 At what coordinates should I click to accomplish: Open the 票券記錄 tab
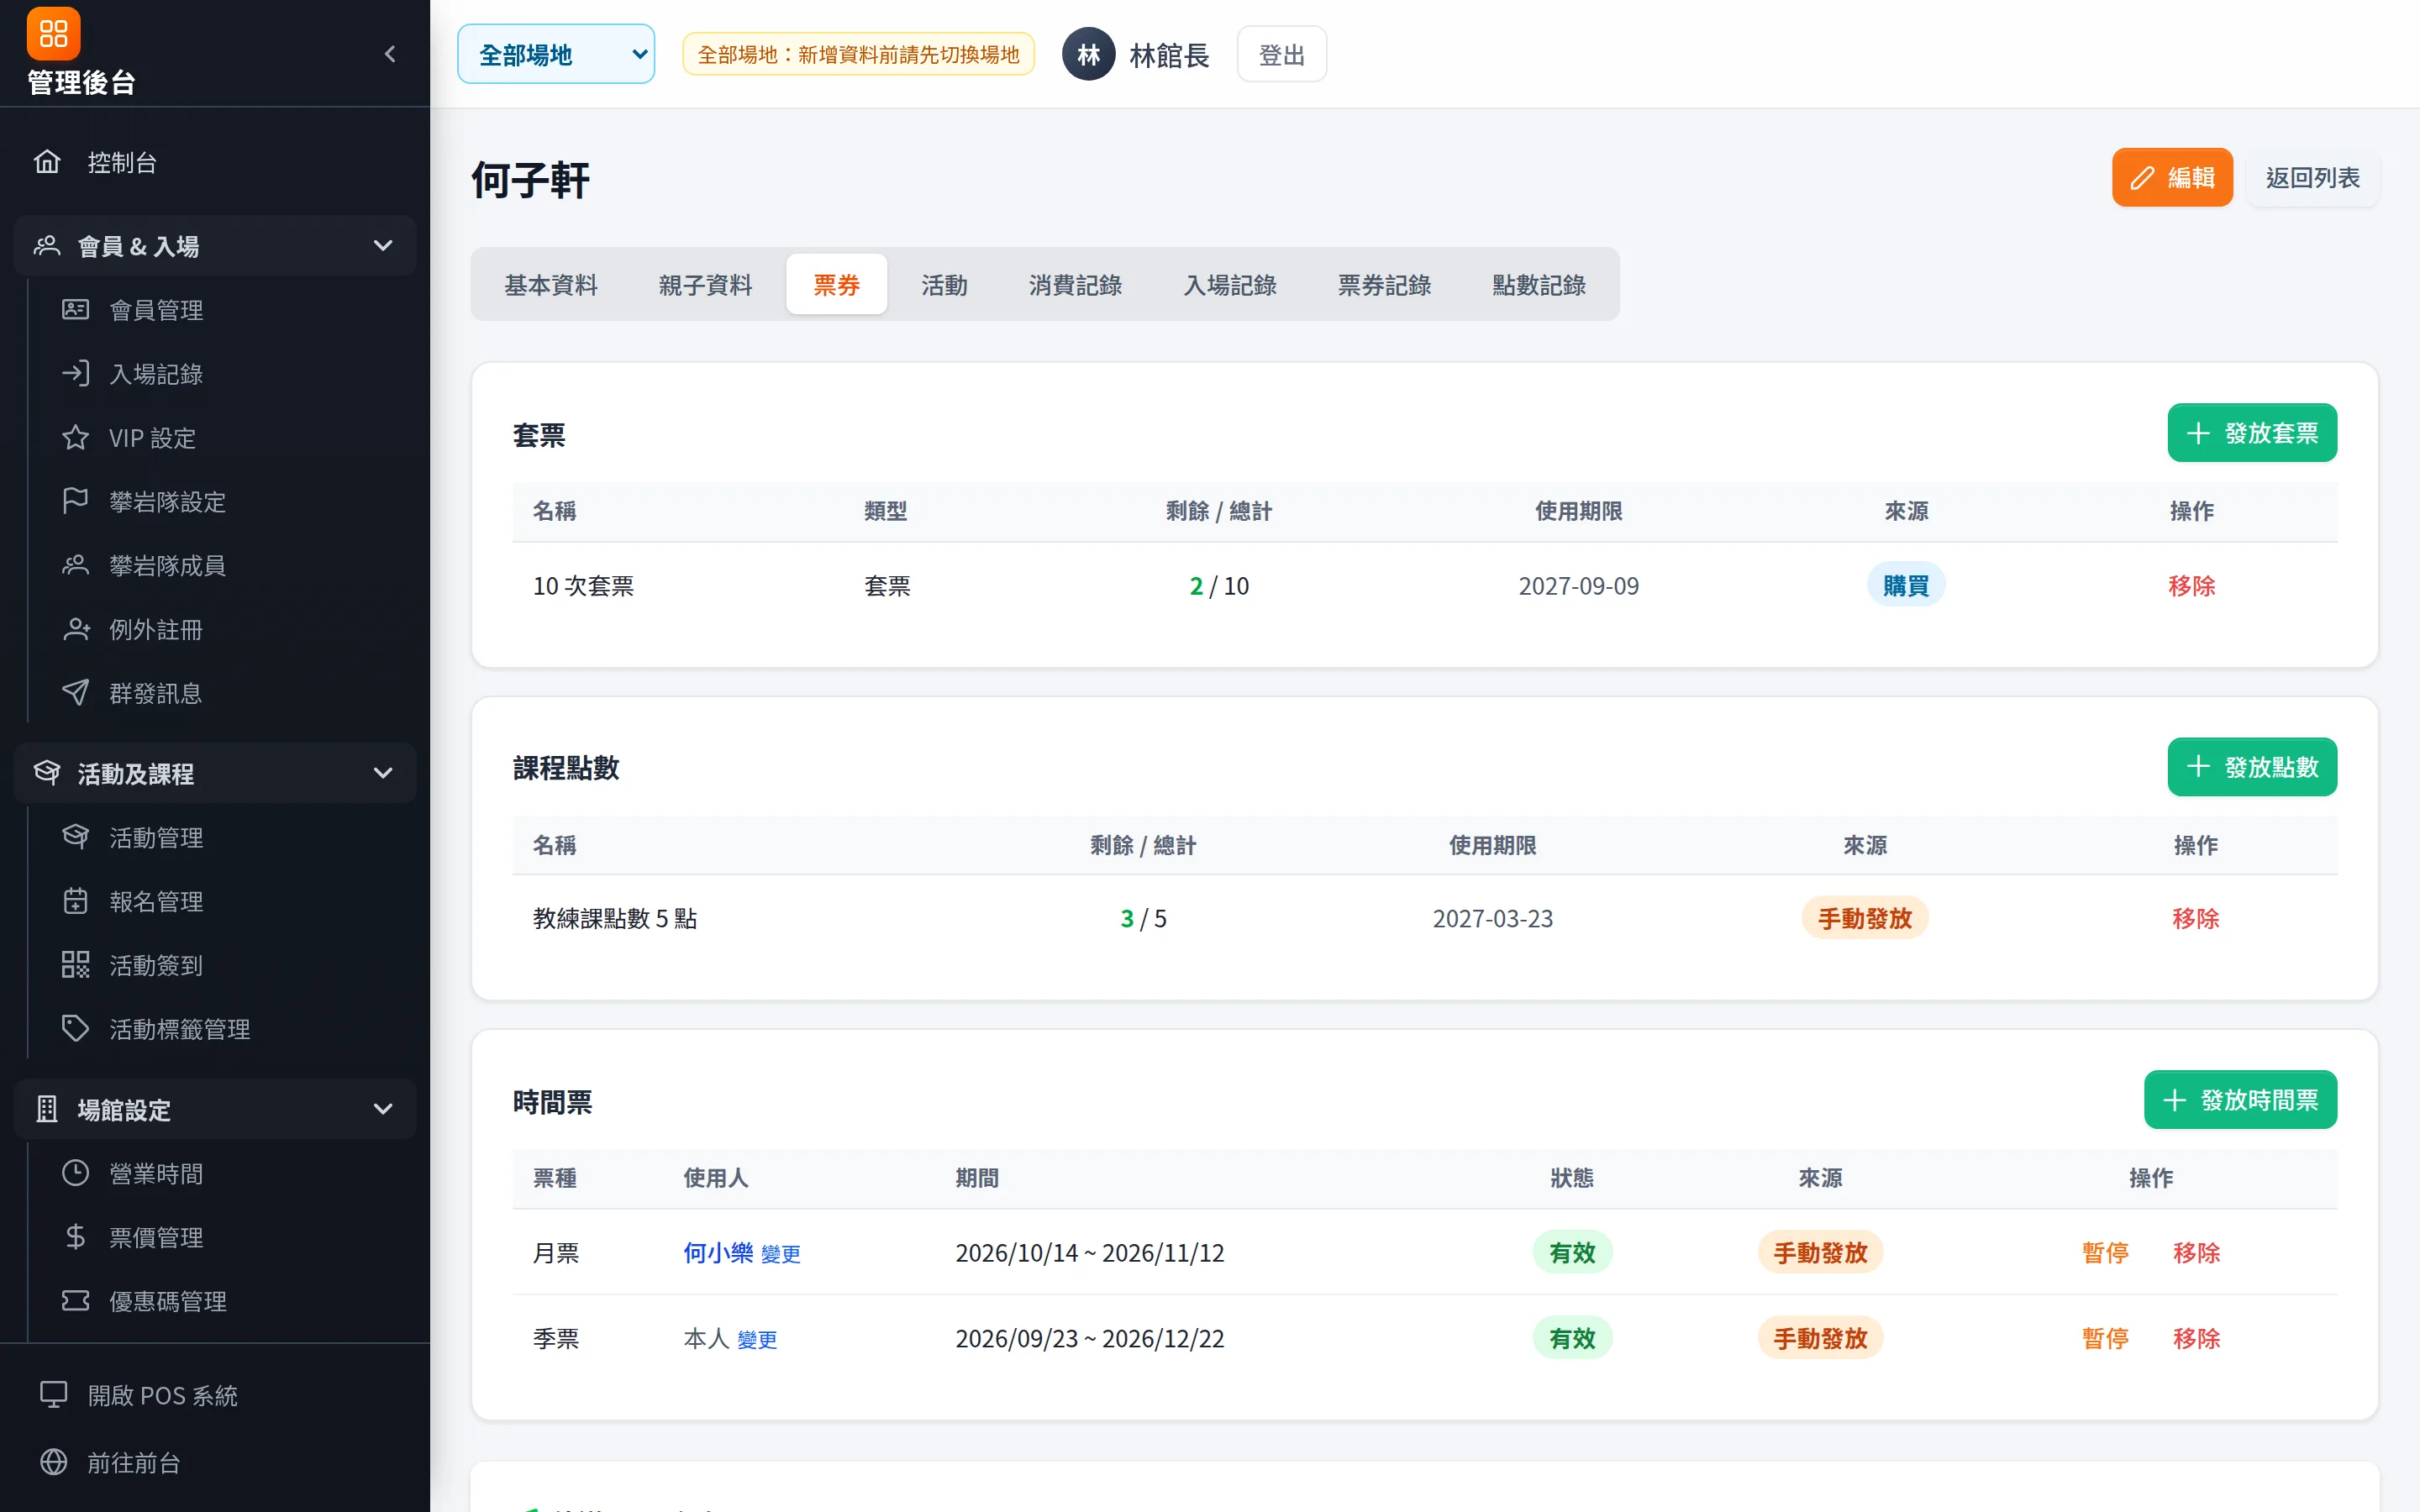point(1384,285)
